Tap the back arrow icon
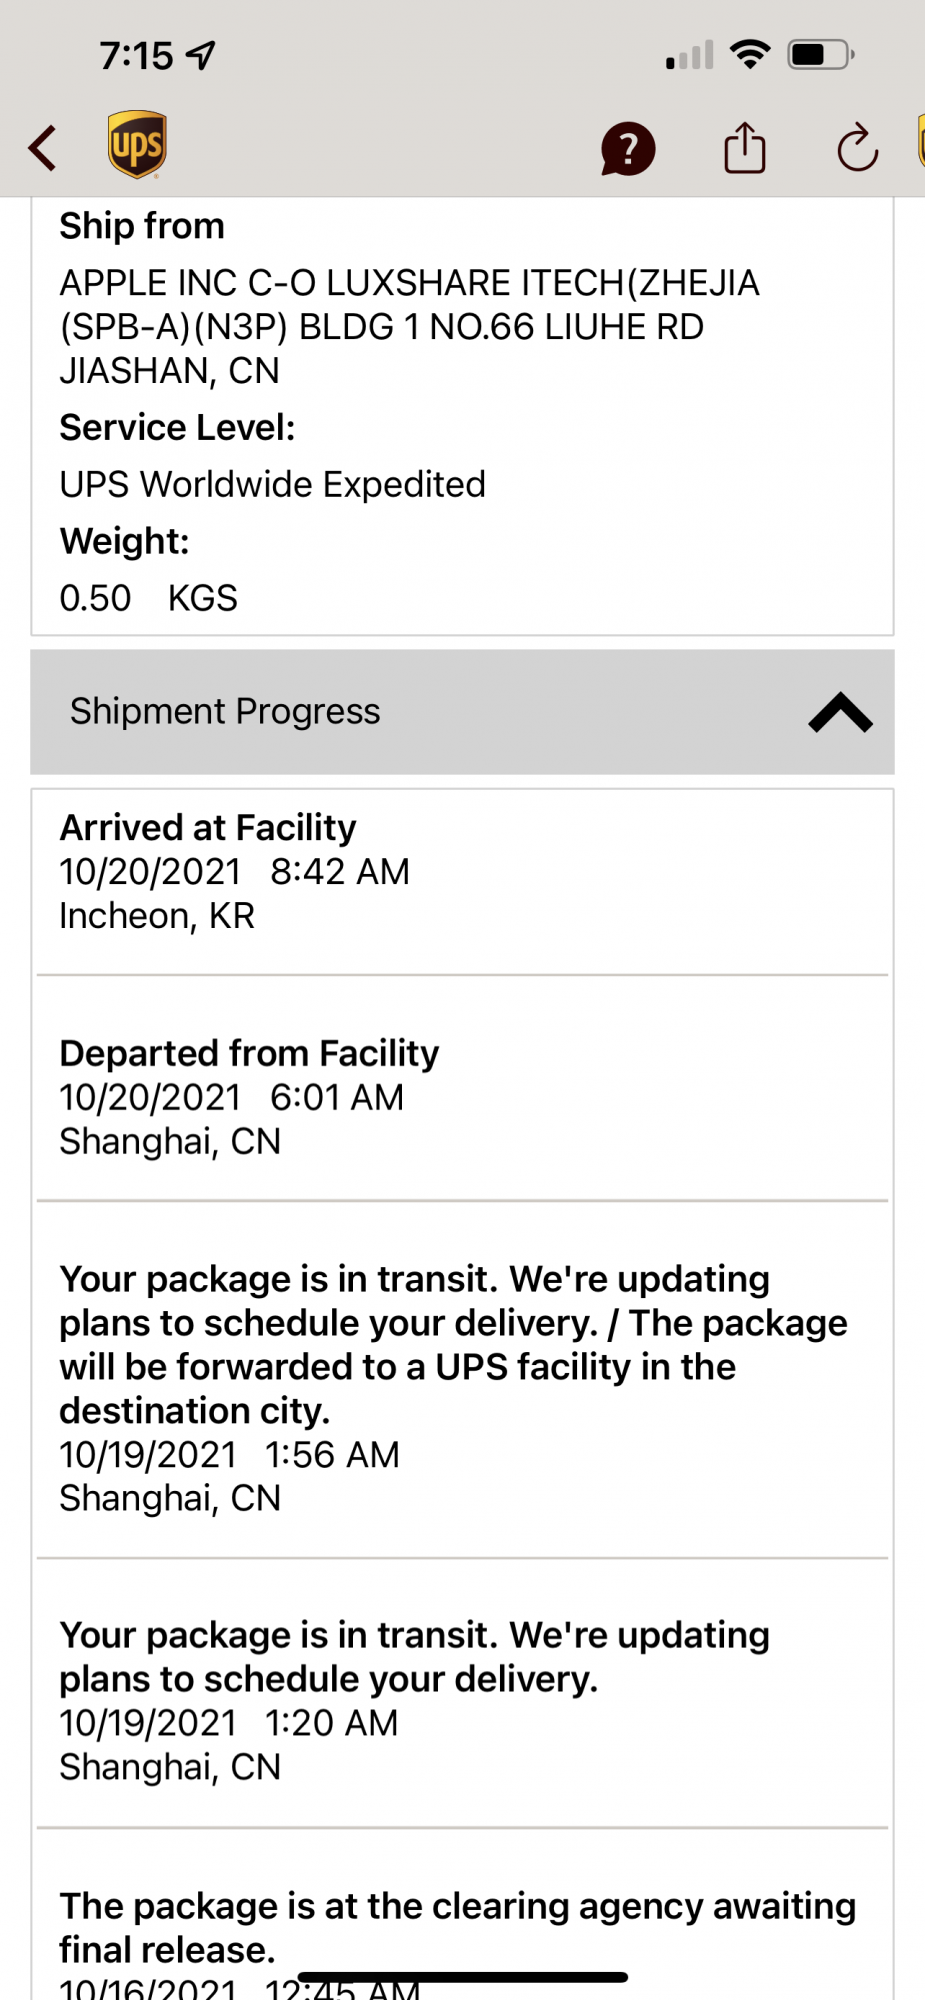Image resolution: width=925 pixels, height=2000 pixels. 43,148
